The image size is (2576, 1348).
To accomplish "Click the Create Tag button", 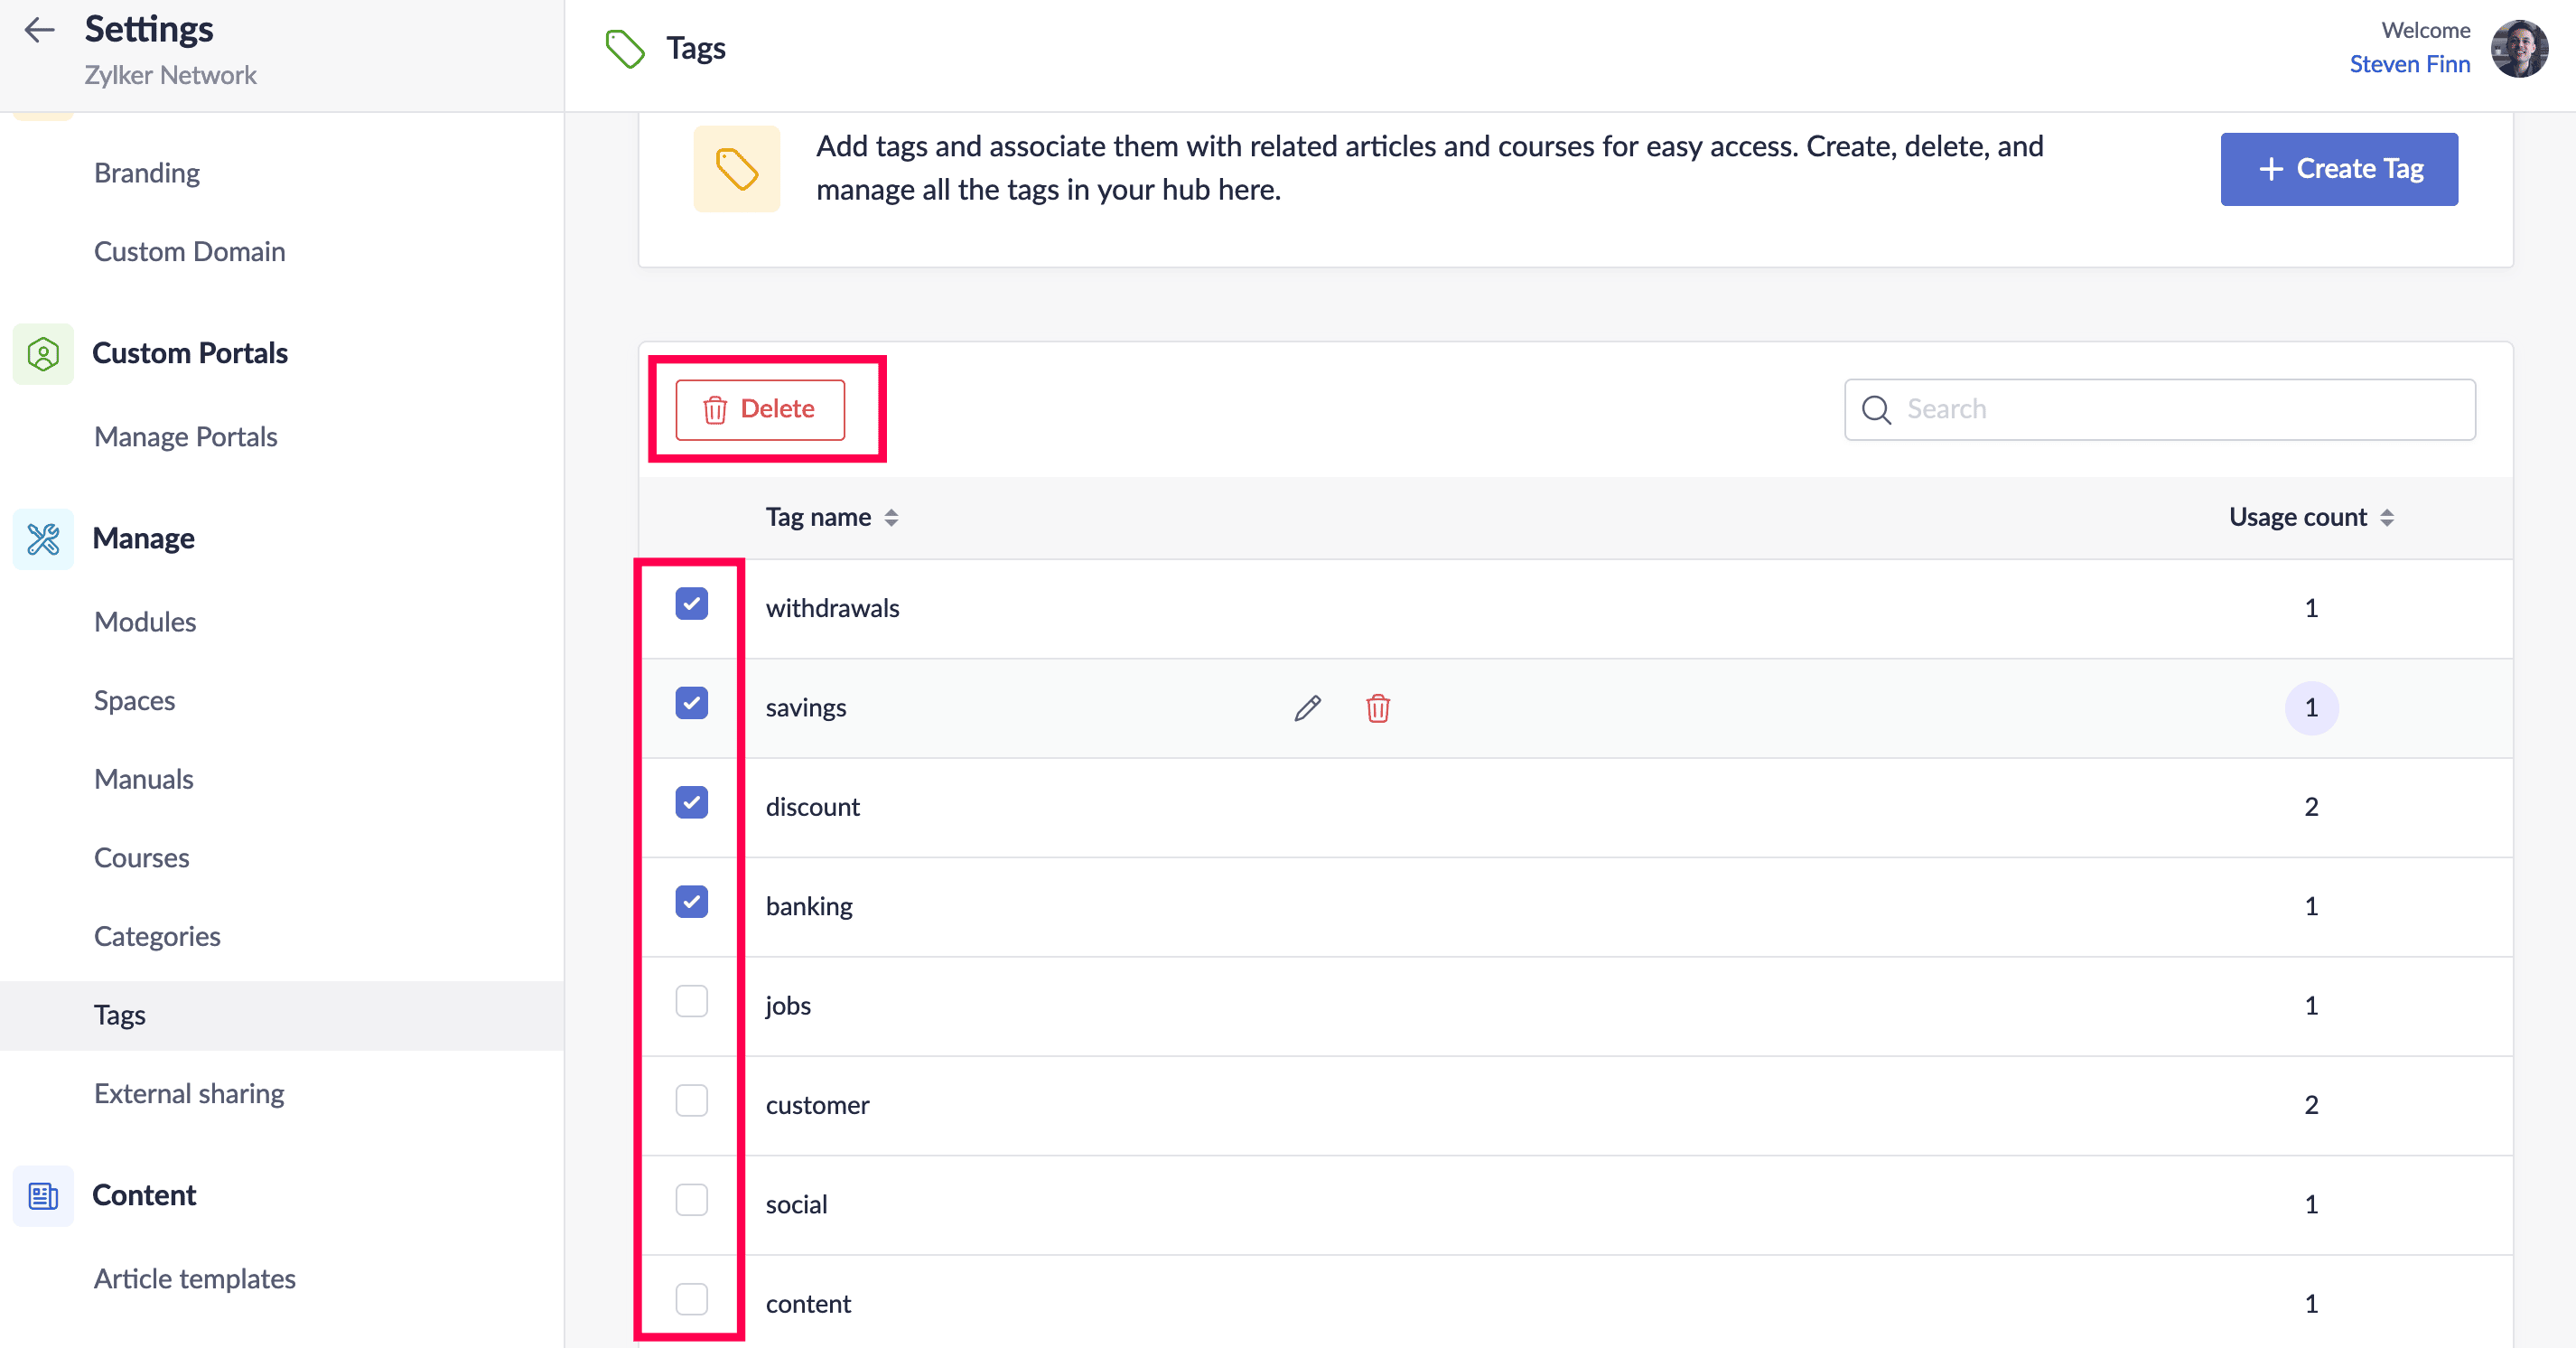I will (x=2338, y=169).
